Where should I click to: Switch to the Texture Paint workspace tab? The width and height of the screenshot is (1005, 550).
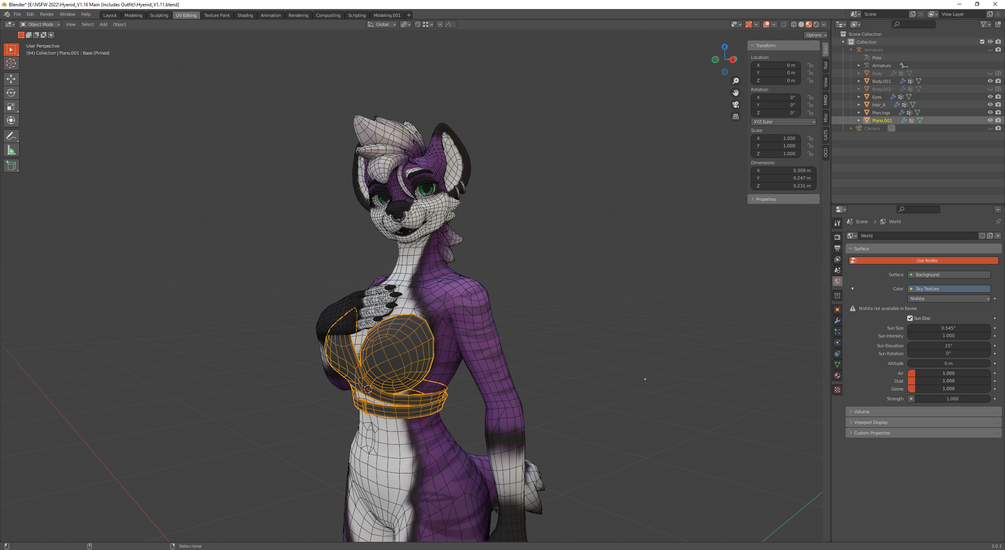217,15
